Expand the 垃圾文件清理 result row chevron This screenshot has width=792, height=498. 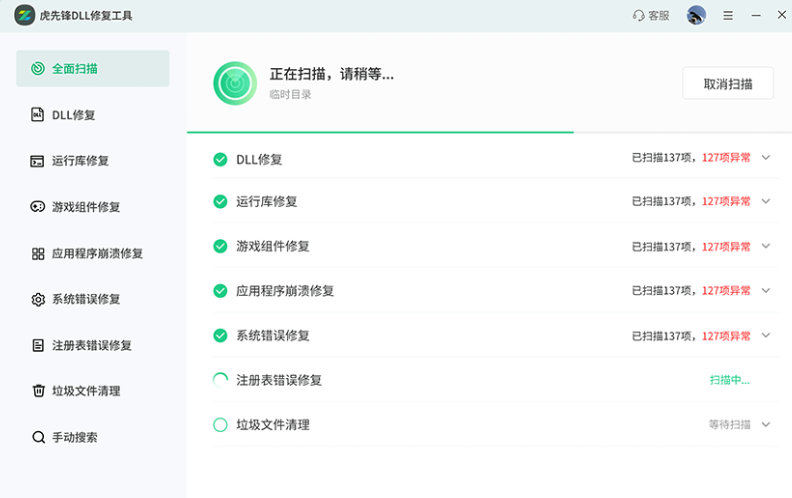tap(766, 424)
